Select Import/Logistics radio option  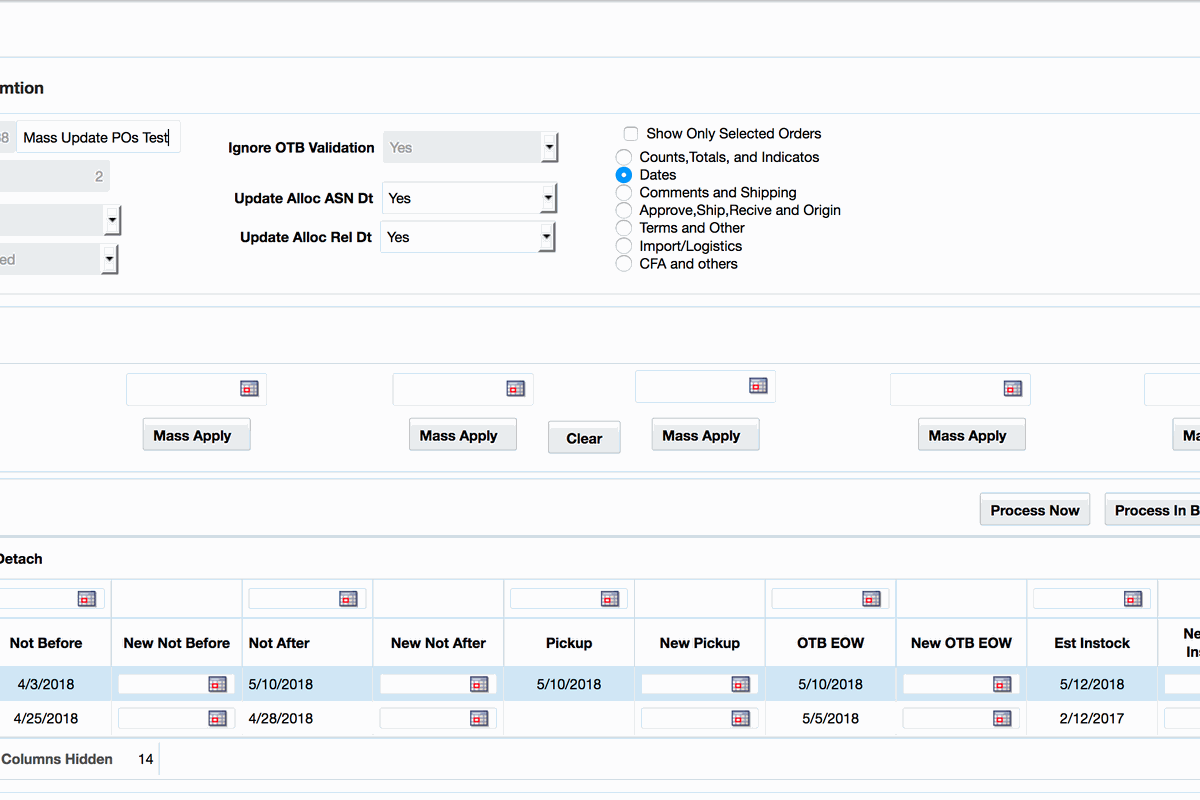624,246
